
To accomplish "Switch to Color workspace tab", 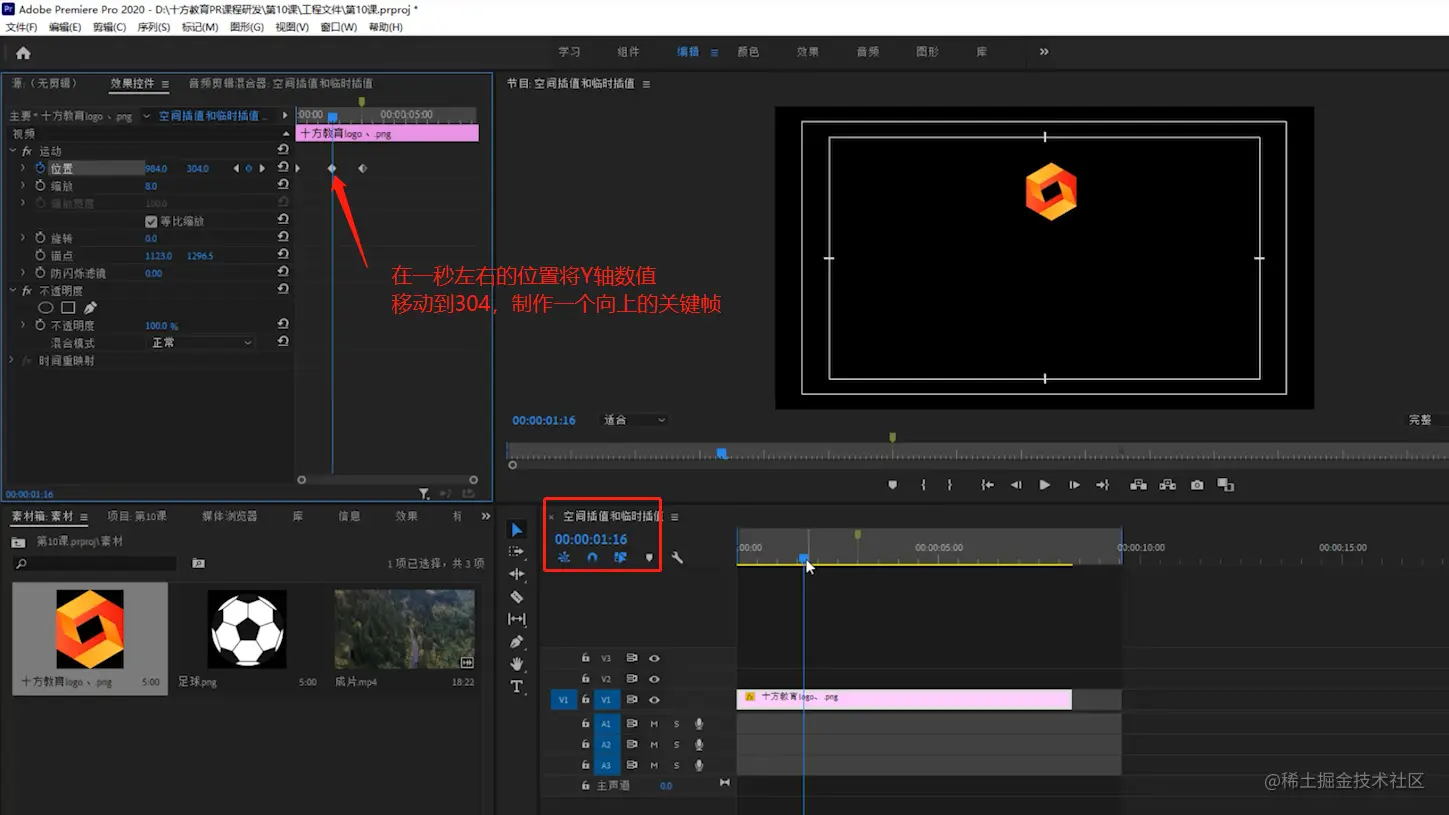I will [x=748, y=52].
